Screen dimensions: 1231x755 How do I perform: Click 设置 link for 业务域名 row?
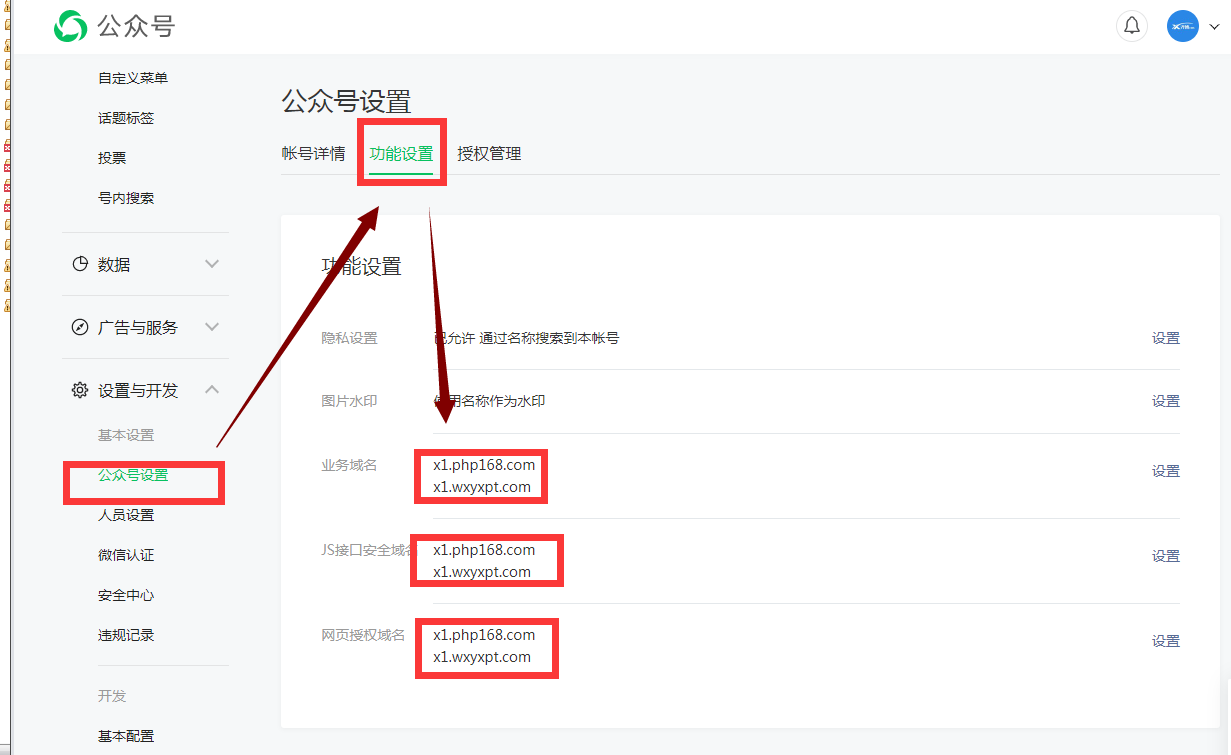coord(1165,471)
